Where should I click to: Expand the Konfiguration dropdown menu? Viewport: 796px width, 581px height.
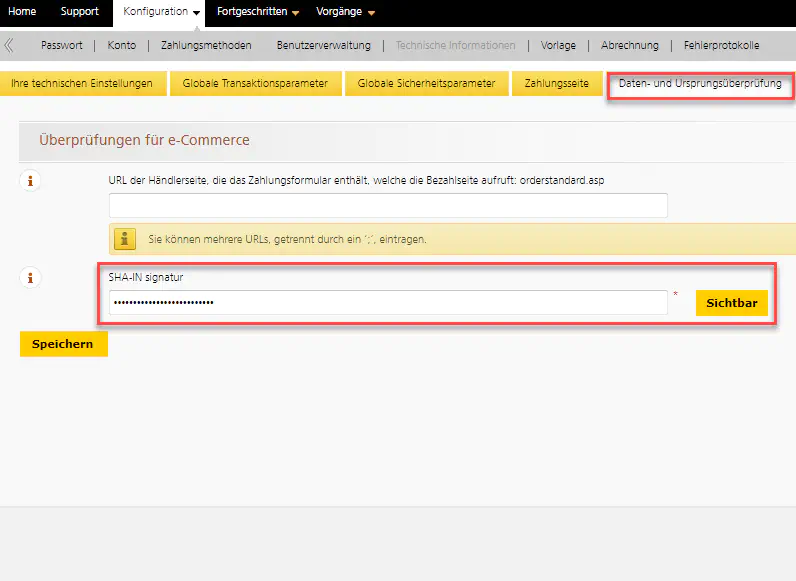(162, 12)
